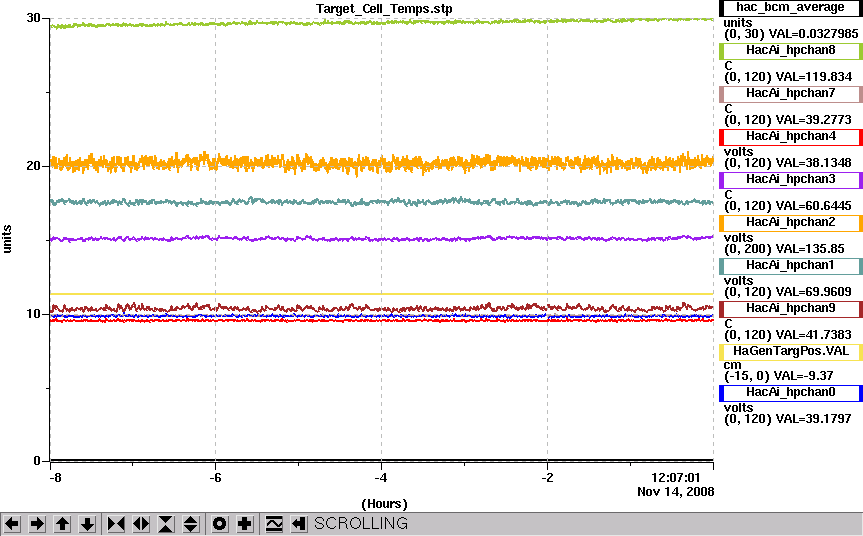Click the scroll-mode arrow icon beside SCROLLING
Image resolution: width=863 pixels, height=536 pixels.
pyautogui.click(x=298, y=523)
